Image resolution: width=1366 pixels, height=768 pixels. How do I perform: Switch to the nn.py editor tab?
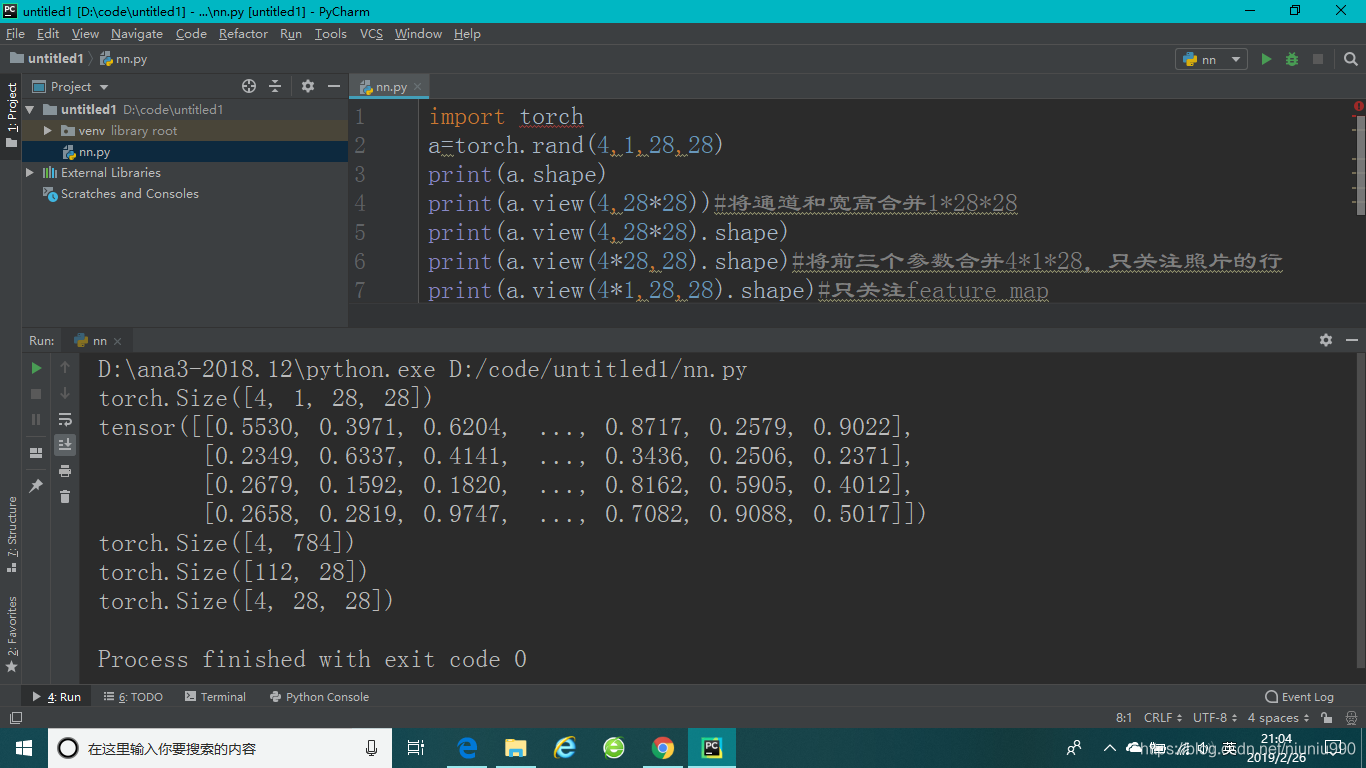click(390, 87)
